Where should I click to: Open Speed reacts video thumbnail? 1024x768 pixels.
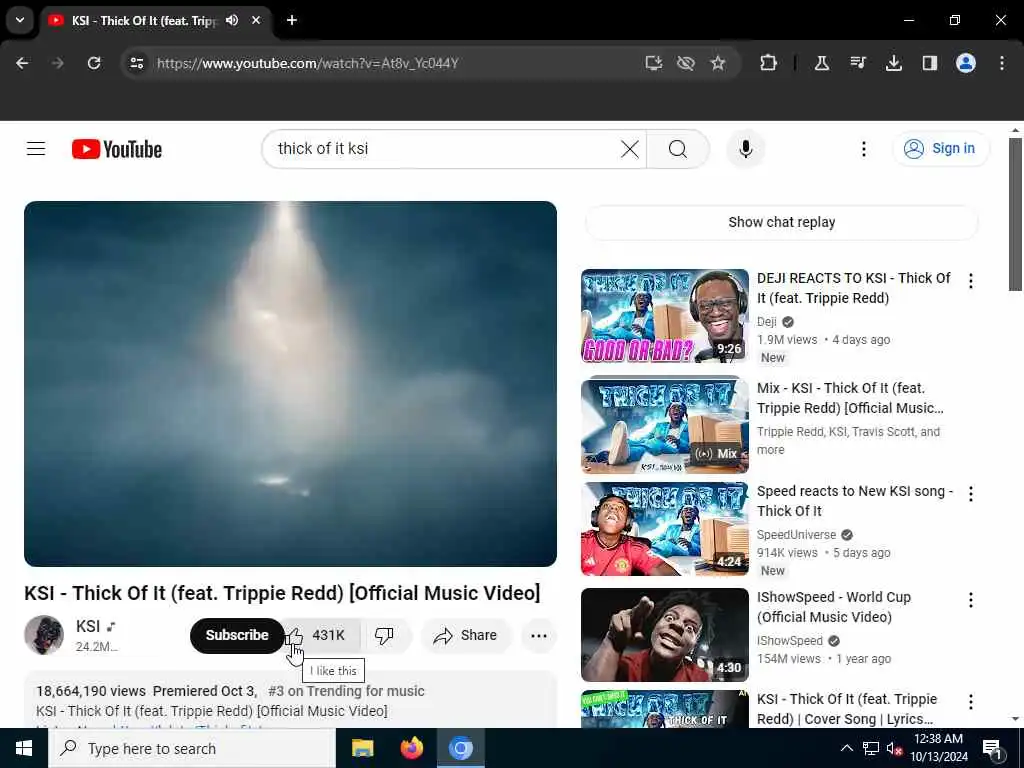tap(665, 529)
